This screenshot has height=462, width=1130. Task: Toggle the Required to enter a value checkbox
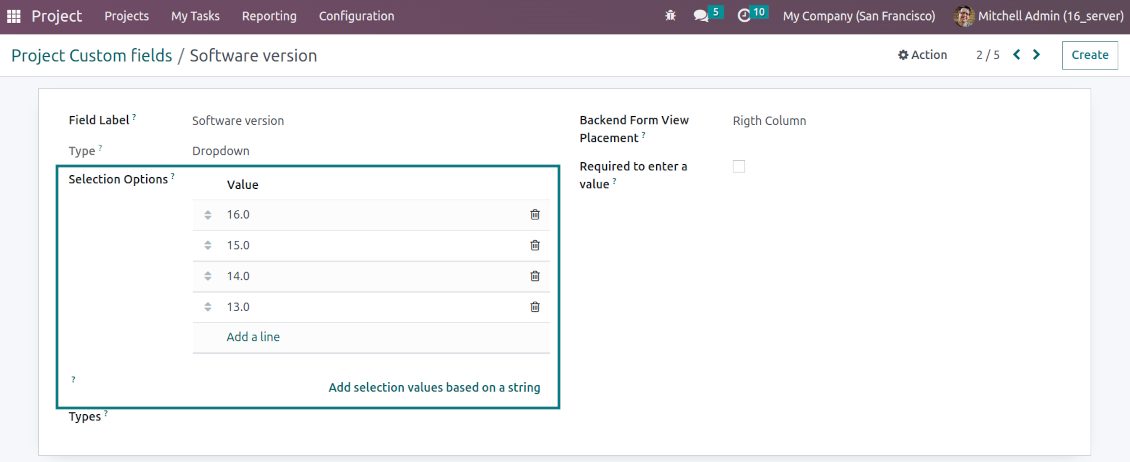(739, 167)
